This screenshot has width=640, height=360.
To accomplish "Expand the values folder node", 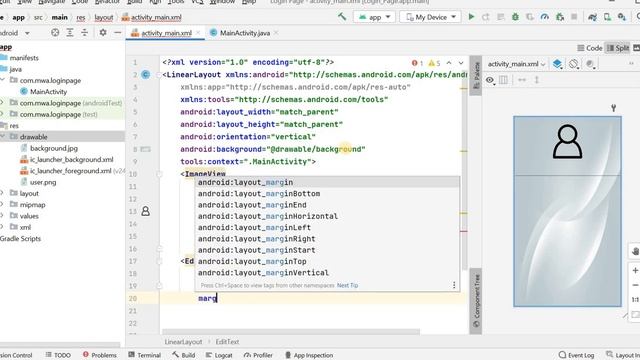I will pyautogui.click(x=3, y=216).
